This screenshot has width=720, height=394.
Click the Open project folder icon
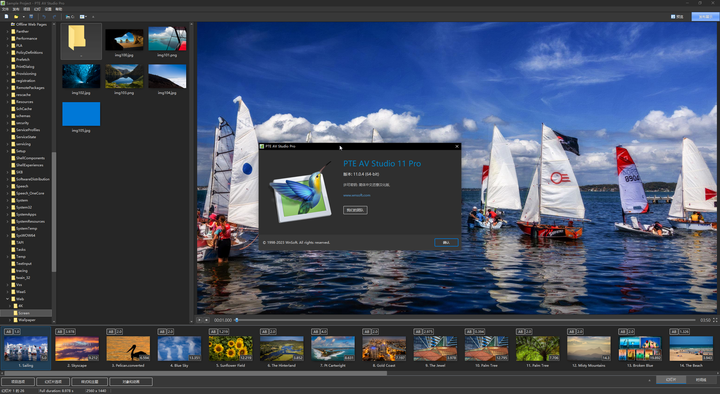click(x=16, y=17)
